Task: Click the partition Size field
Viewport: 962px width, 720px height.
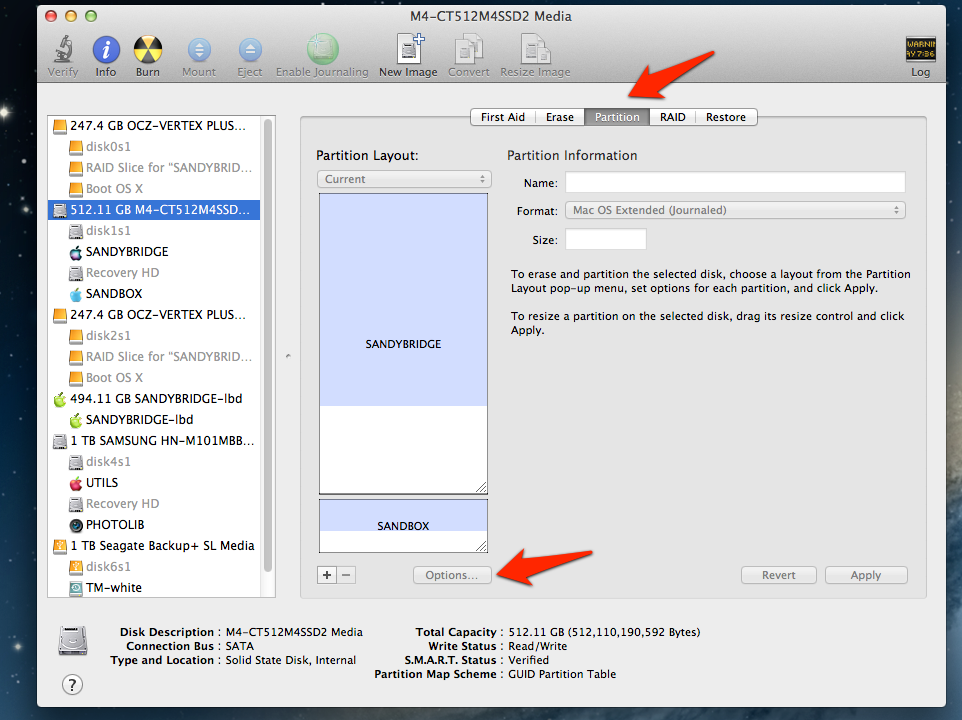Action: pos(606,239)
